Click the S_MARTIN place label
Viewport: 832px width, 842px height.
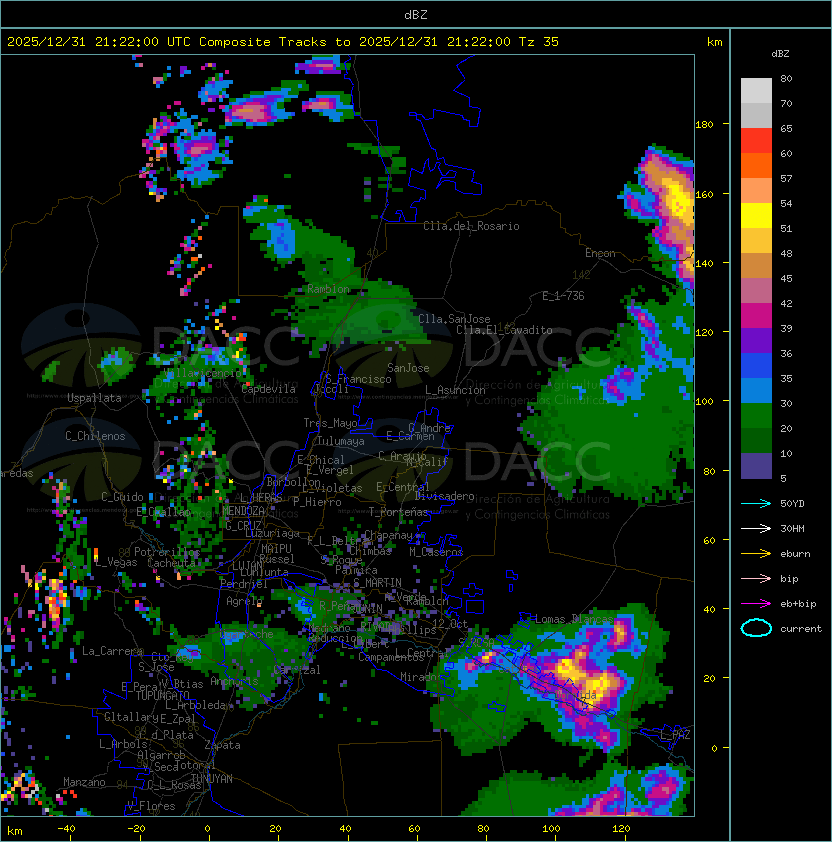point(377,583)
